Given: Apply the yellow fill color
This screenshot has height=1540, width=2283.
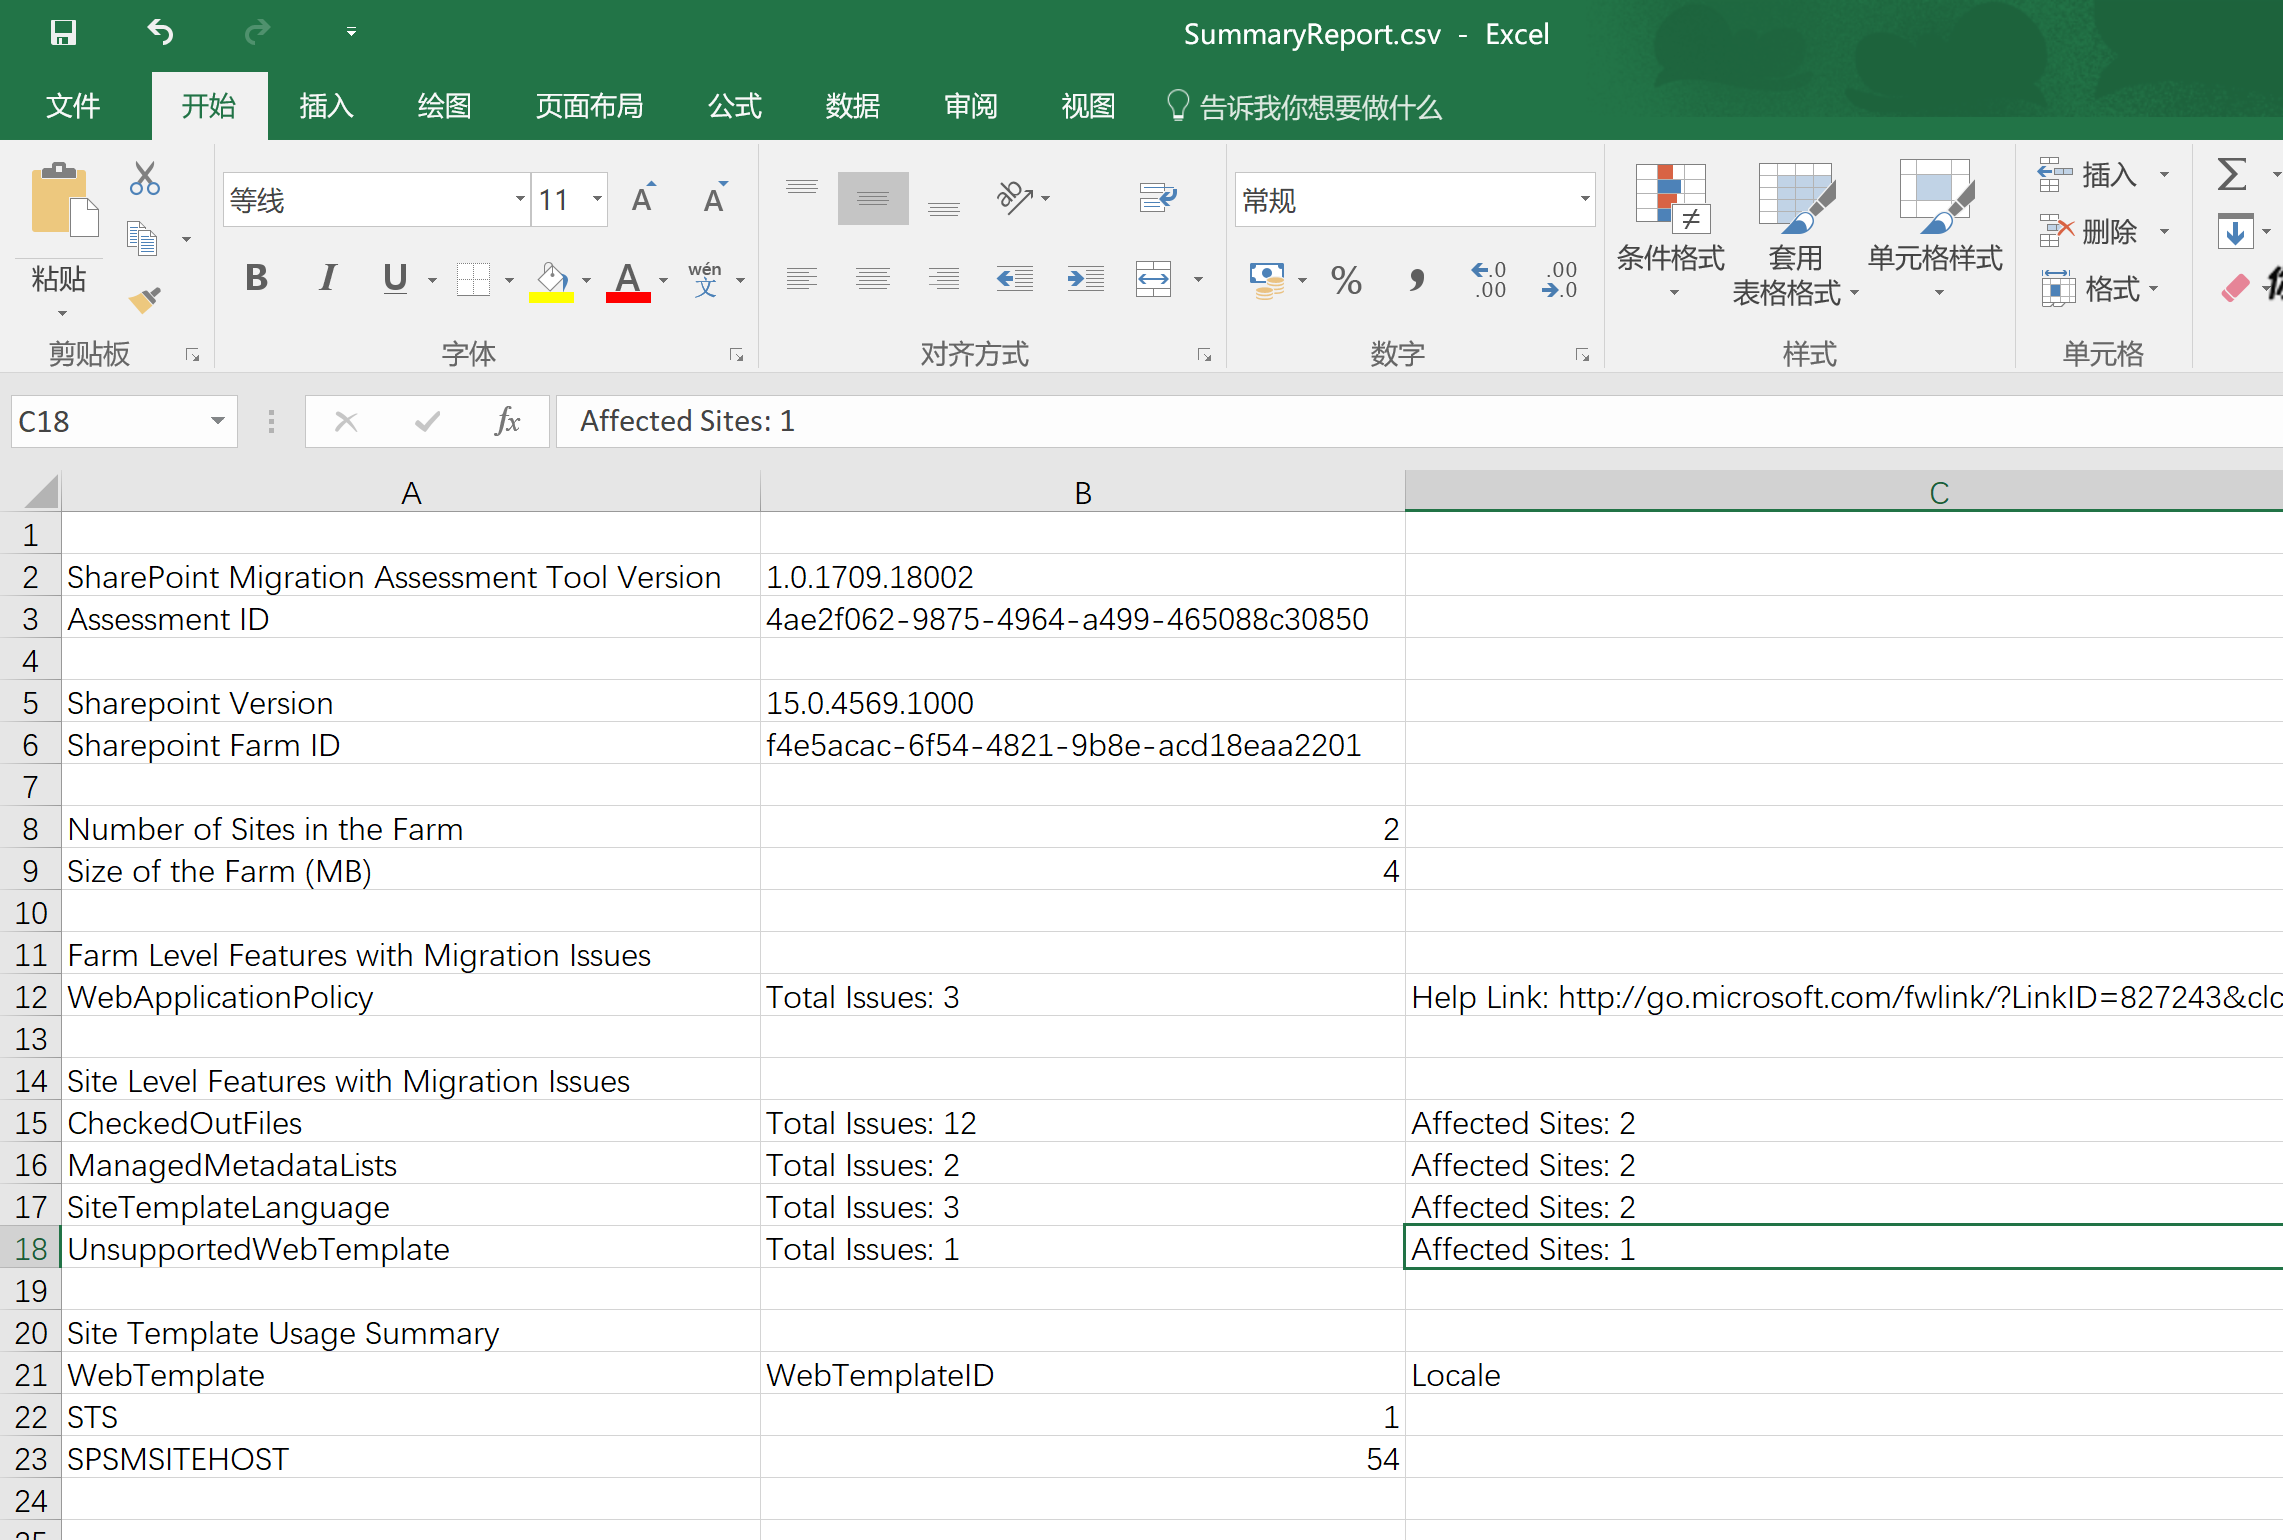Looking at the screenshot, I should tap(551, 280).
